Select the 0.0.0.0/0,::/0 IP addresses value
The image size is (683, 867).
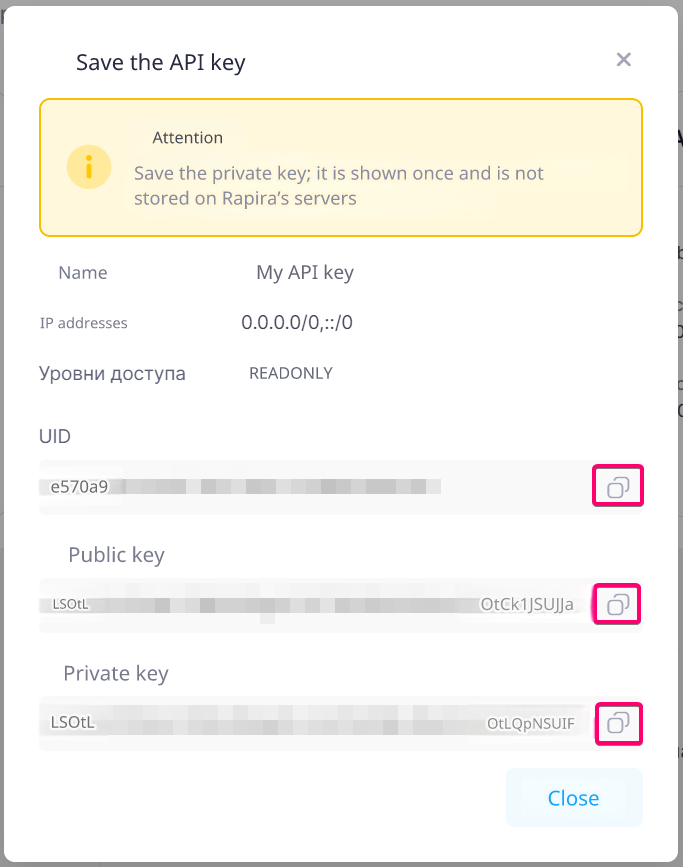tap(297, 323)
